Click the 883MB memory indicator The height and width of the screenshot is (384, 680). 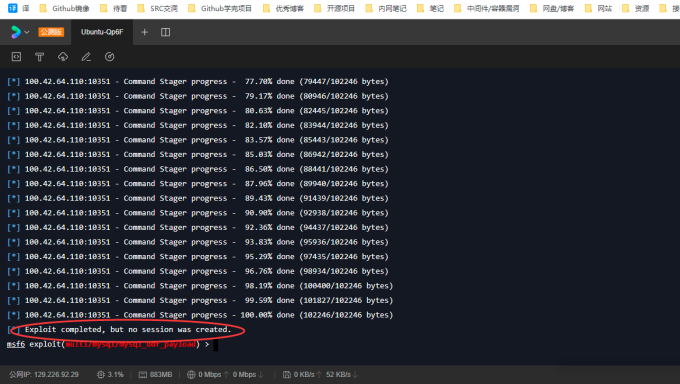point(155,374)
